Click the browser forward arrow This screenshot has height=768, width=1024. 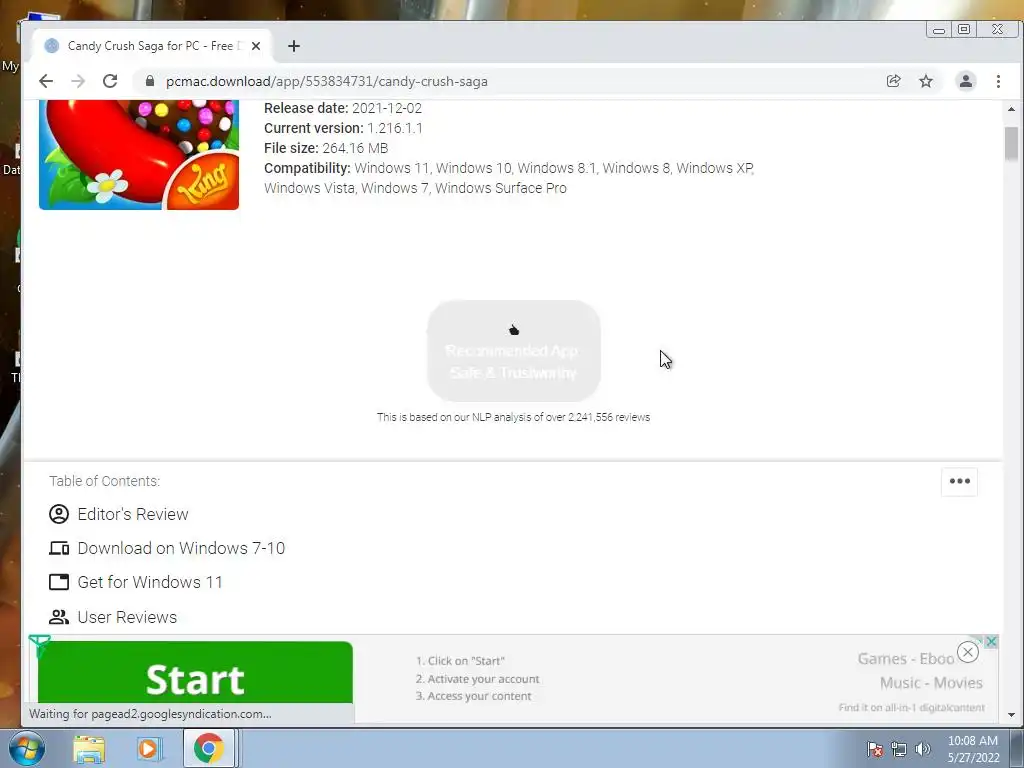point(78,81)
